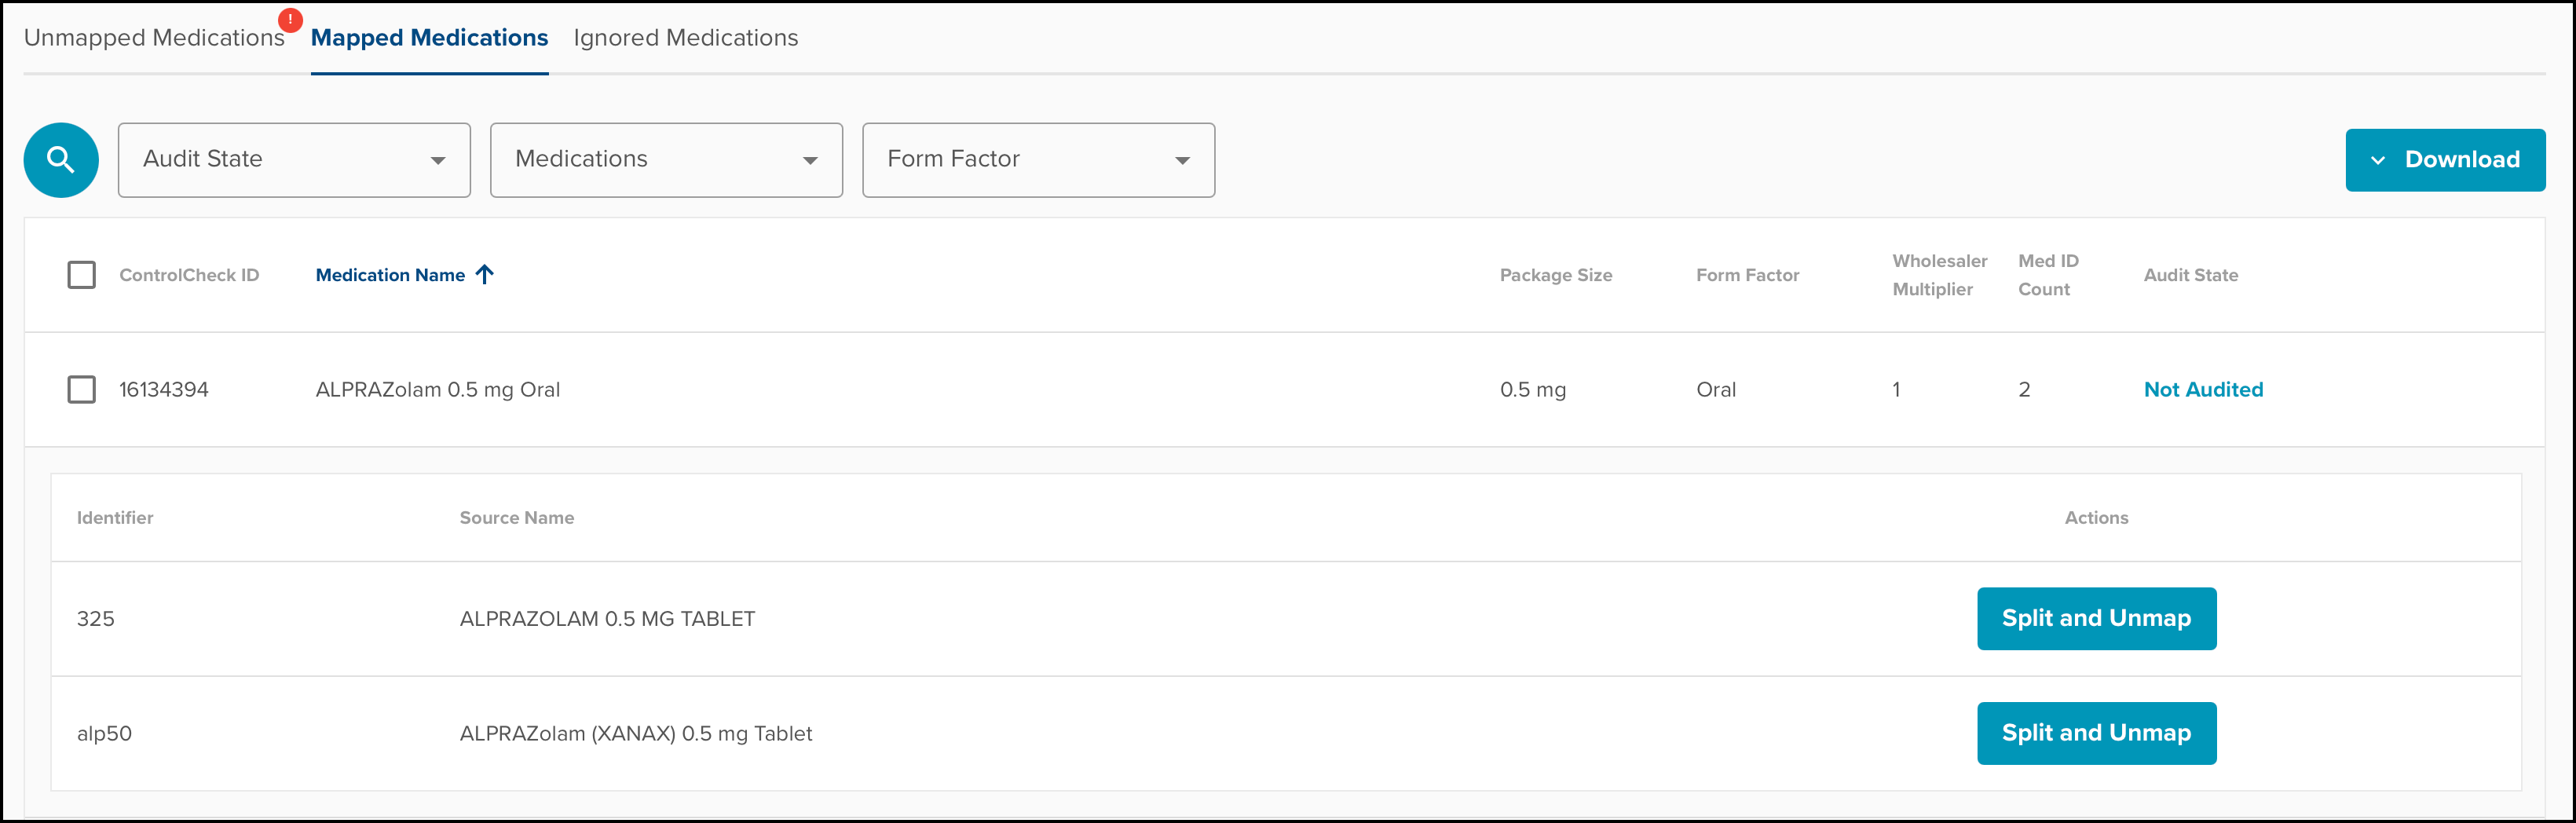Select the Mapped Medications tab
2576x823 pixels.
[x=429, y=38]
